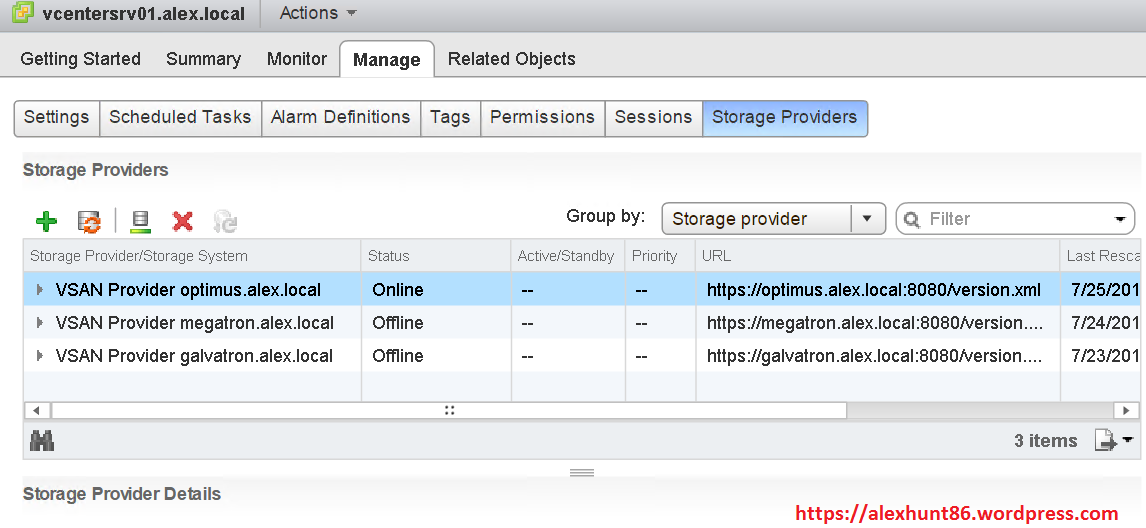Screen dimensions: 1146x528
Task: Click the magnifier icon in Filter box
Action: (x=913, y=219)
